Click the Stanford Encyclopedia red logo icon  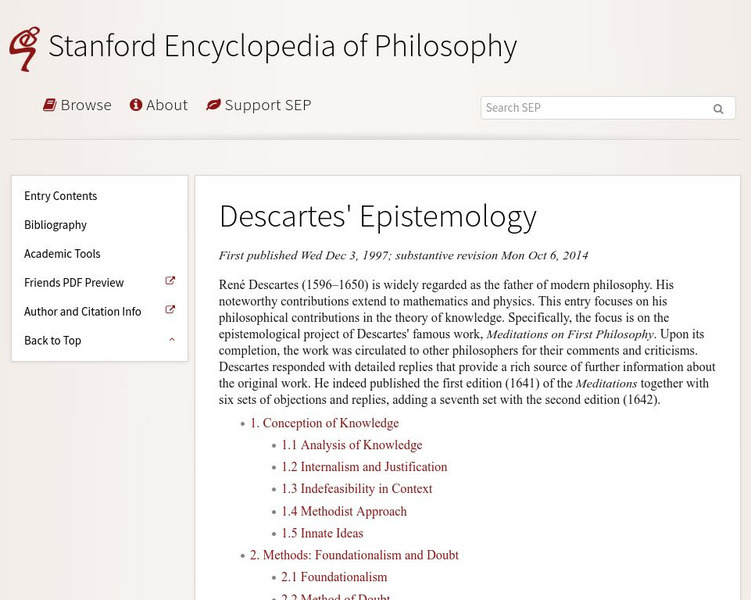pos(24,48)
